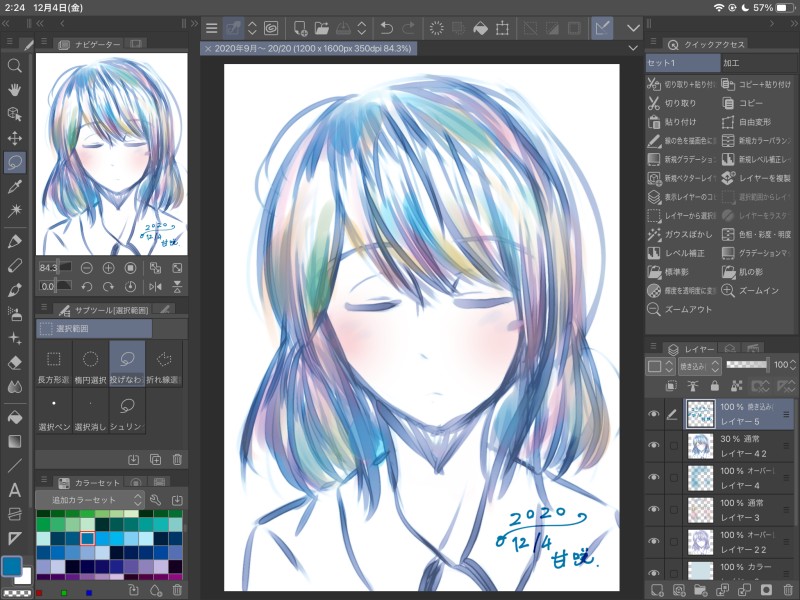Check the edit box for レイヤー 42
The height and width of the screenshot is (600, 800).
[673, 446]
